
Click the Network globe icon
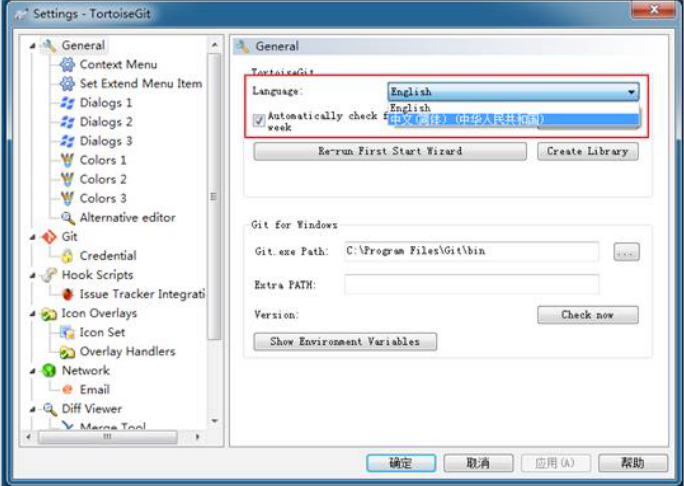pos(49,371)
